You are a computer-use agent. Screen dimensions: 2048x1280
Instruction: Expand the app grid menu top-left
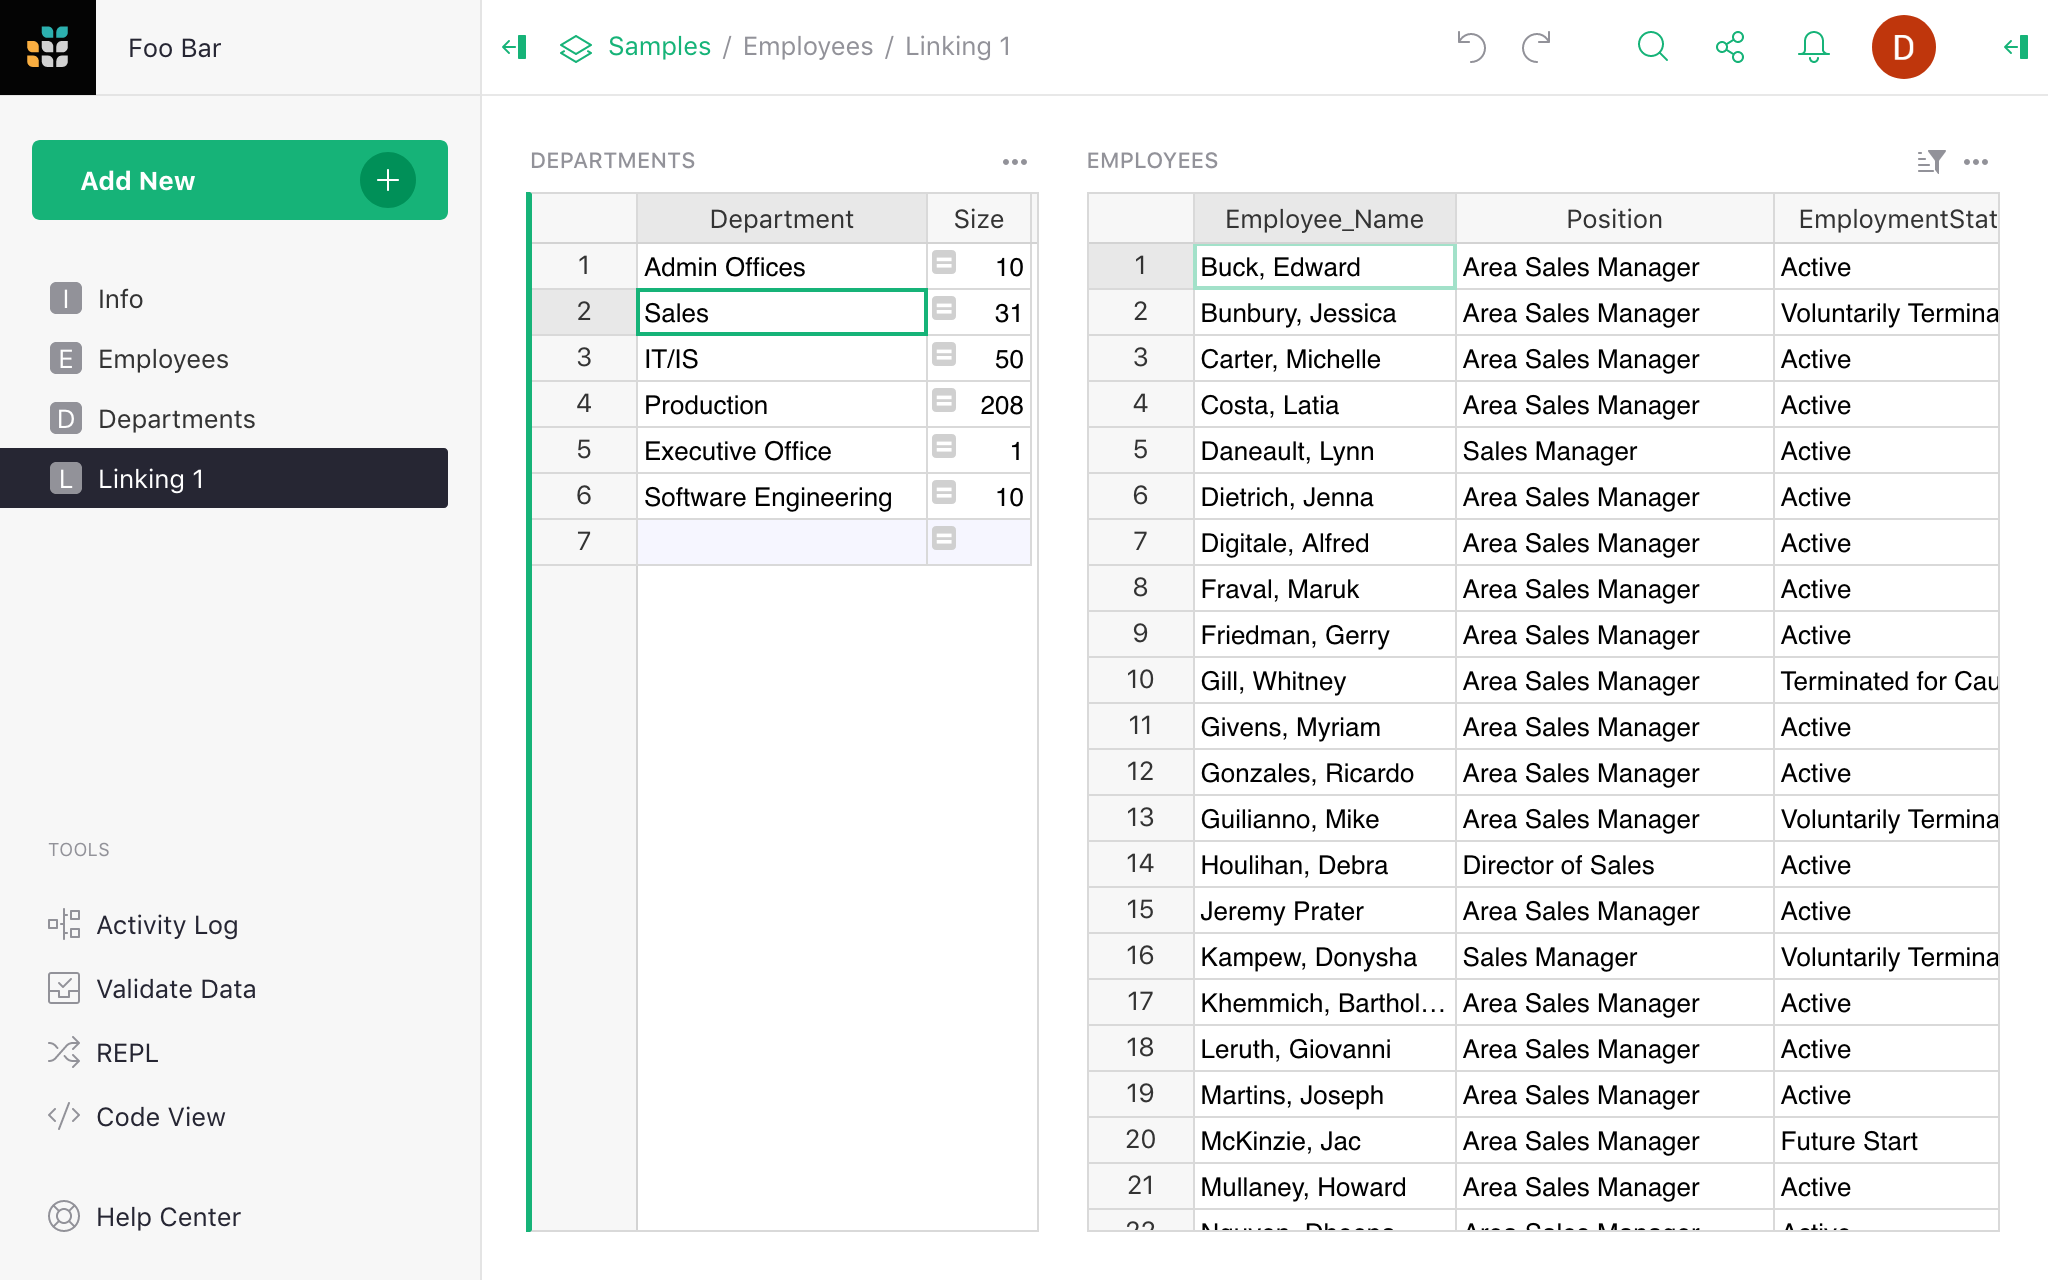(x=47, y=47)
